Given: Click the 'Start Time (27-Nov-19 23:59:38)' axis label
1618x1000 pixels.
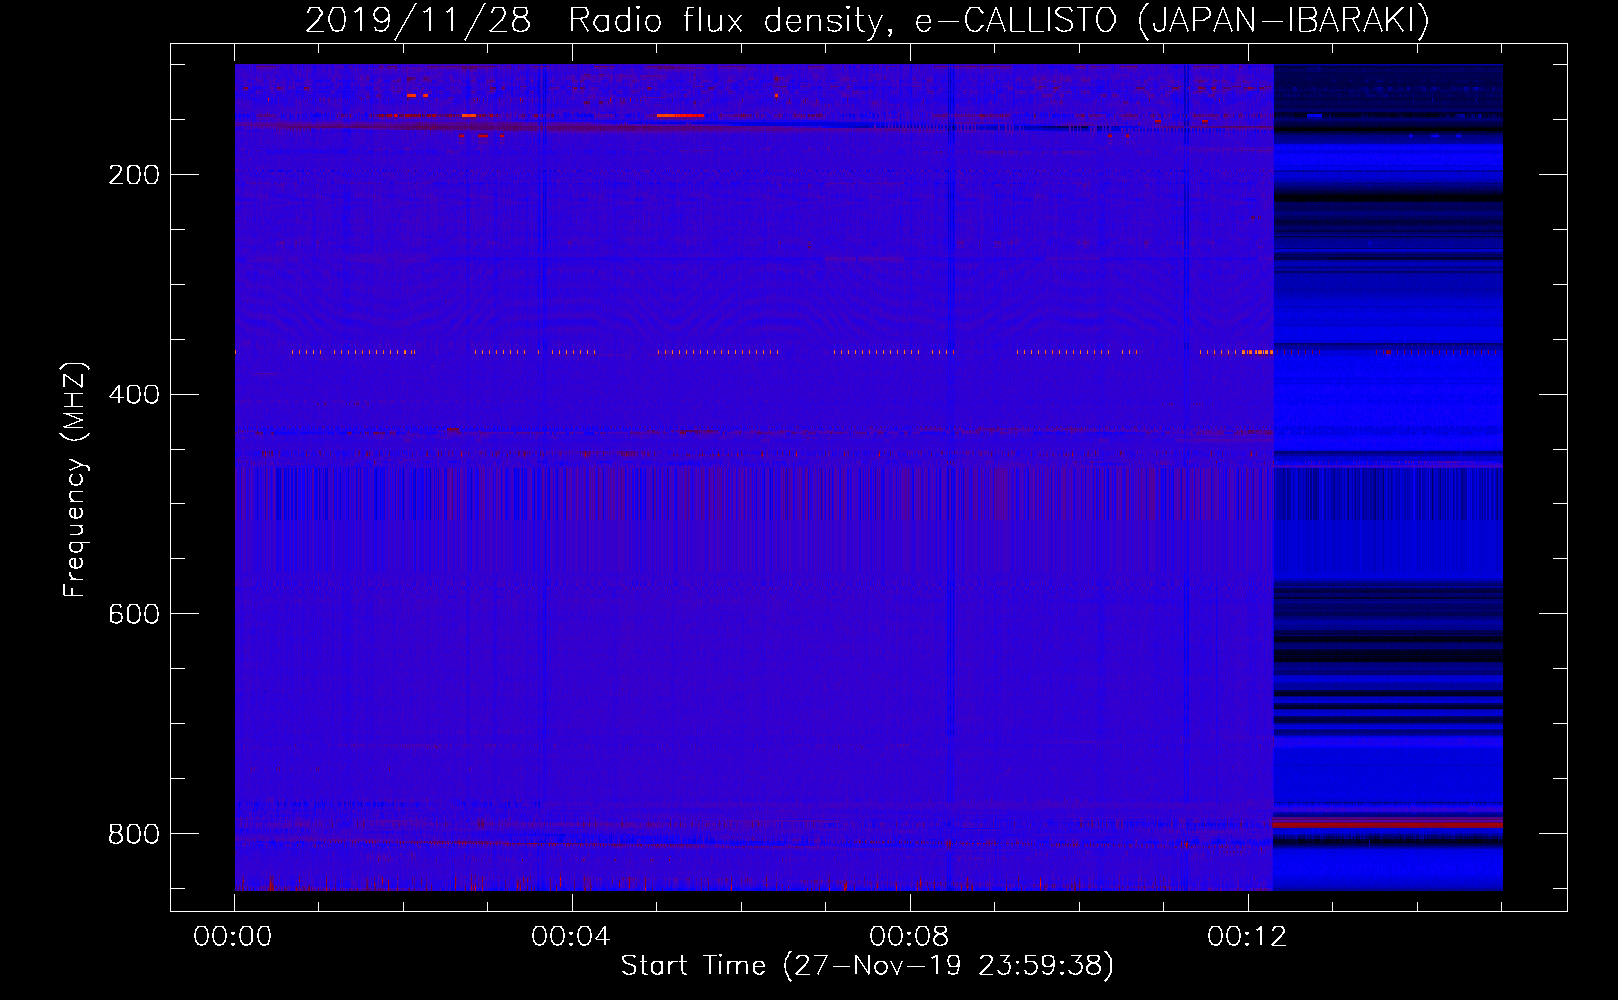Looking at the screenshot, I should click(867, 966).
